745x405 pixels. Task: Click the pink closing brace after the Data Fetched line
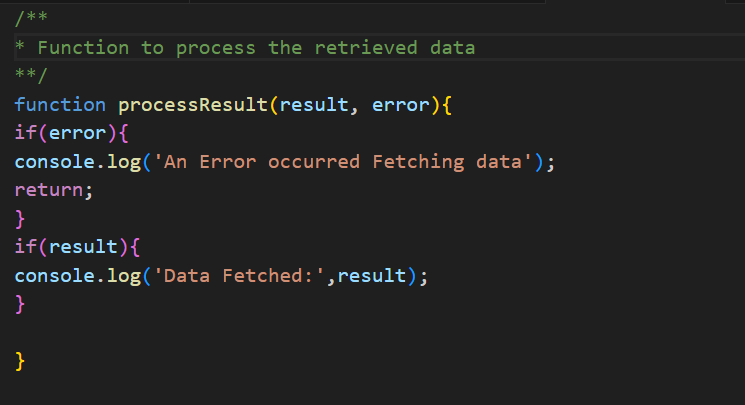point(20,304)
